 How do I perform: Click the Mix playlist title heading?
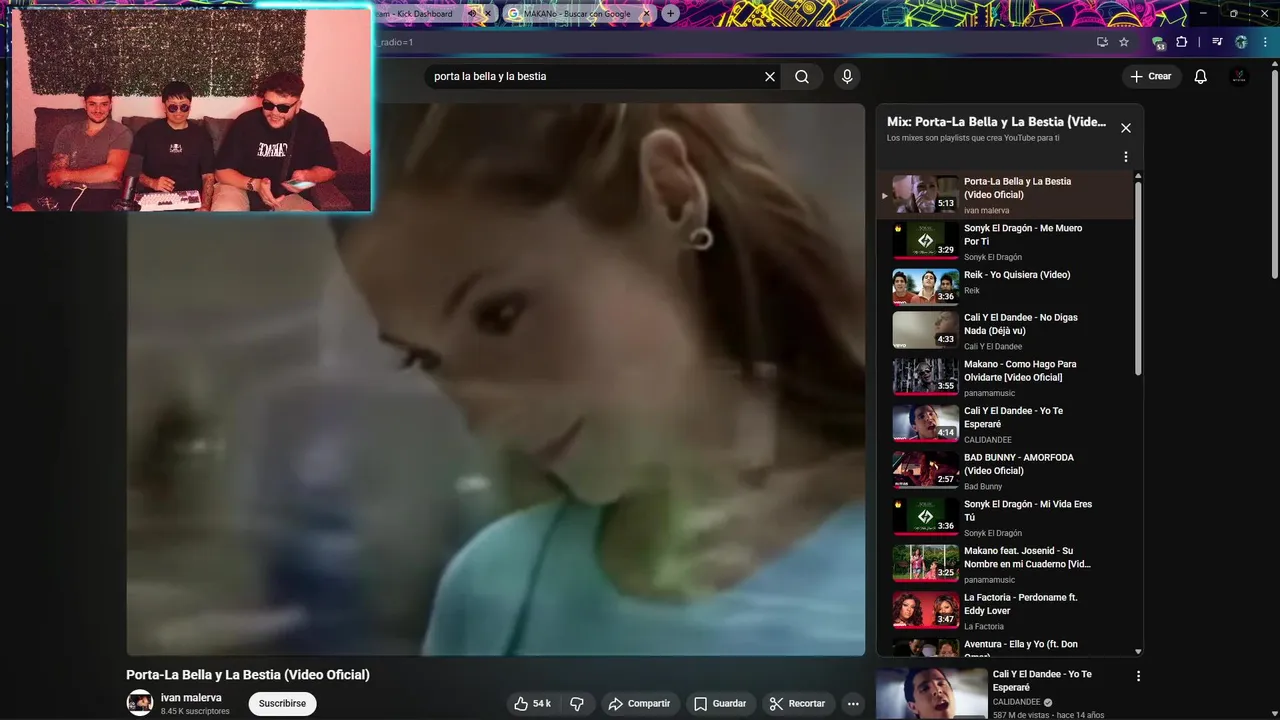coord(996,122)
